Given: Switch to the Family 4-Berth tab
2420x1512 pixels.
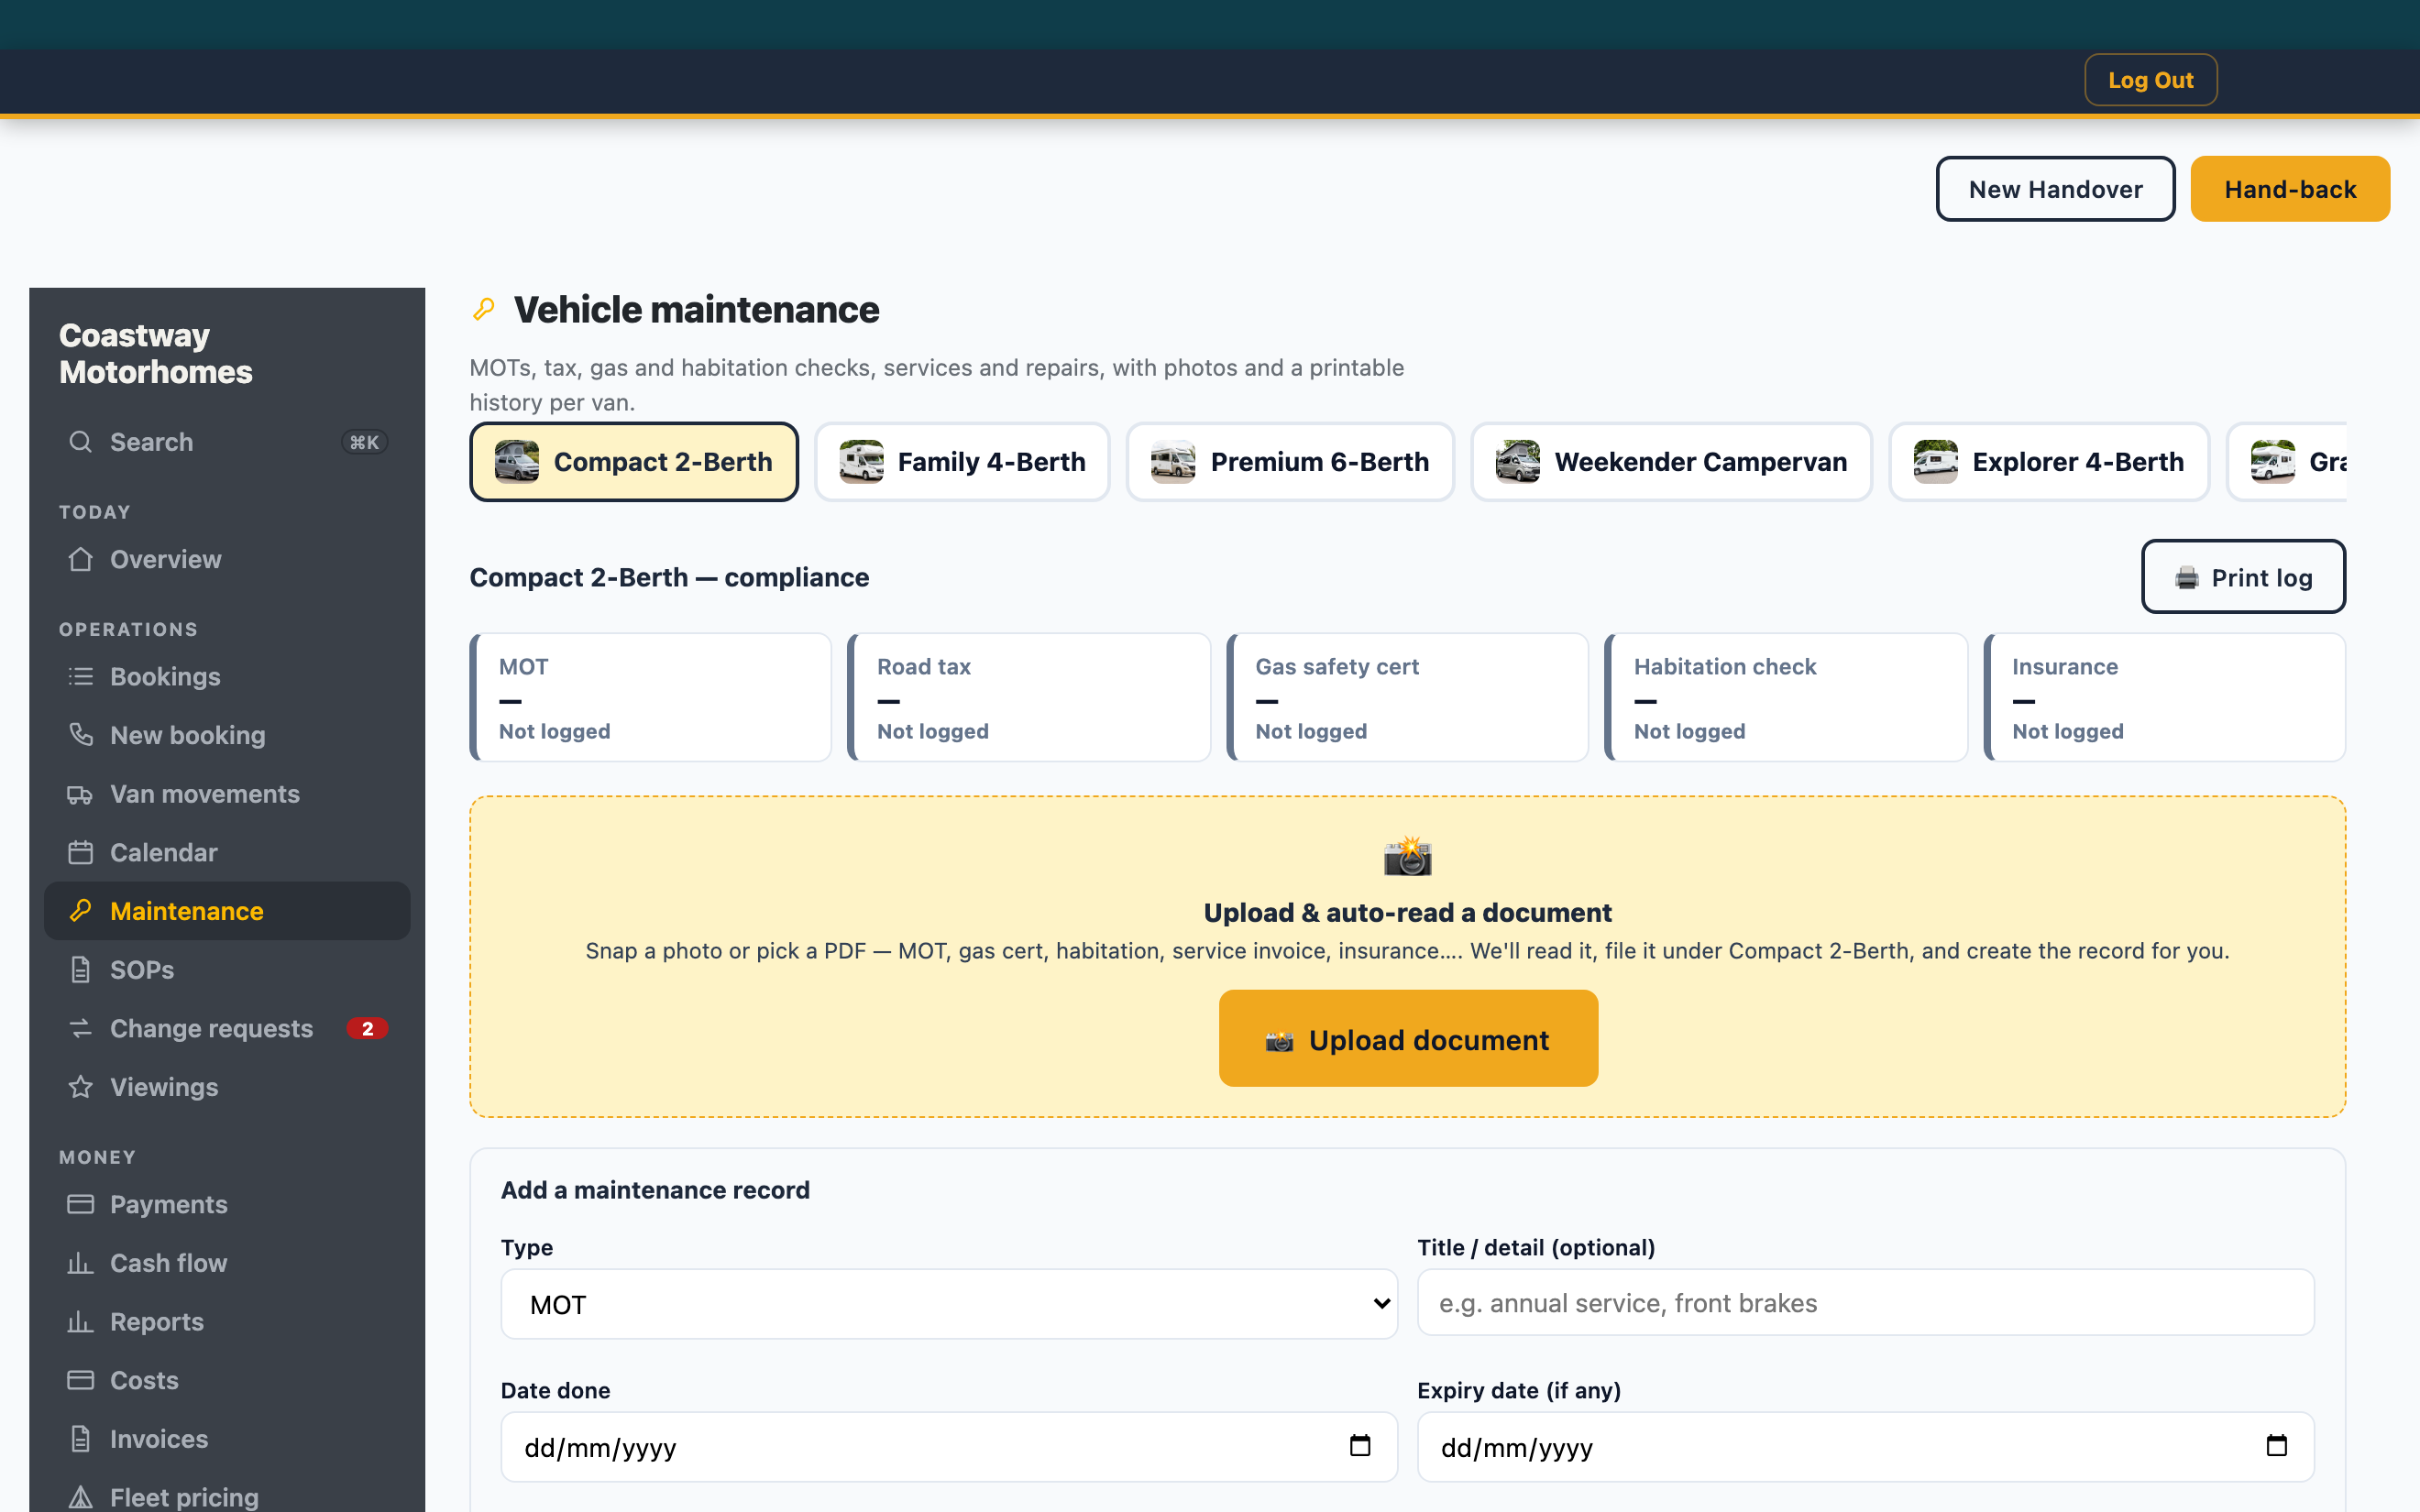Looking at the screenshot, I should point(962,462).
